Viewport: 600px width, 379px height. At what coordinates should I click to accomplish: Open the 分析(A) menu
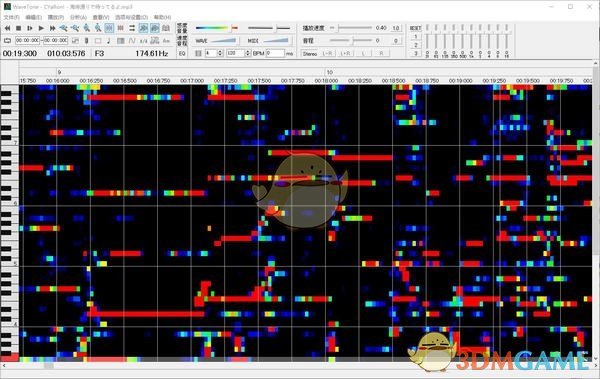click(78, 17)
